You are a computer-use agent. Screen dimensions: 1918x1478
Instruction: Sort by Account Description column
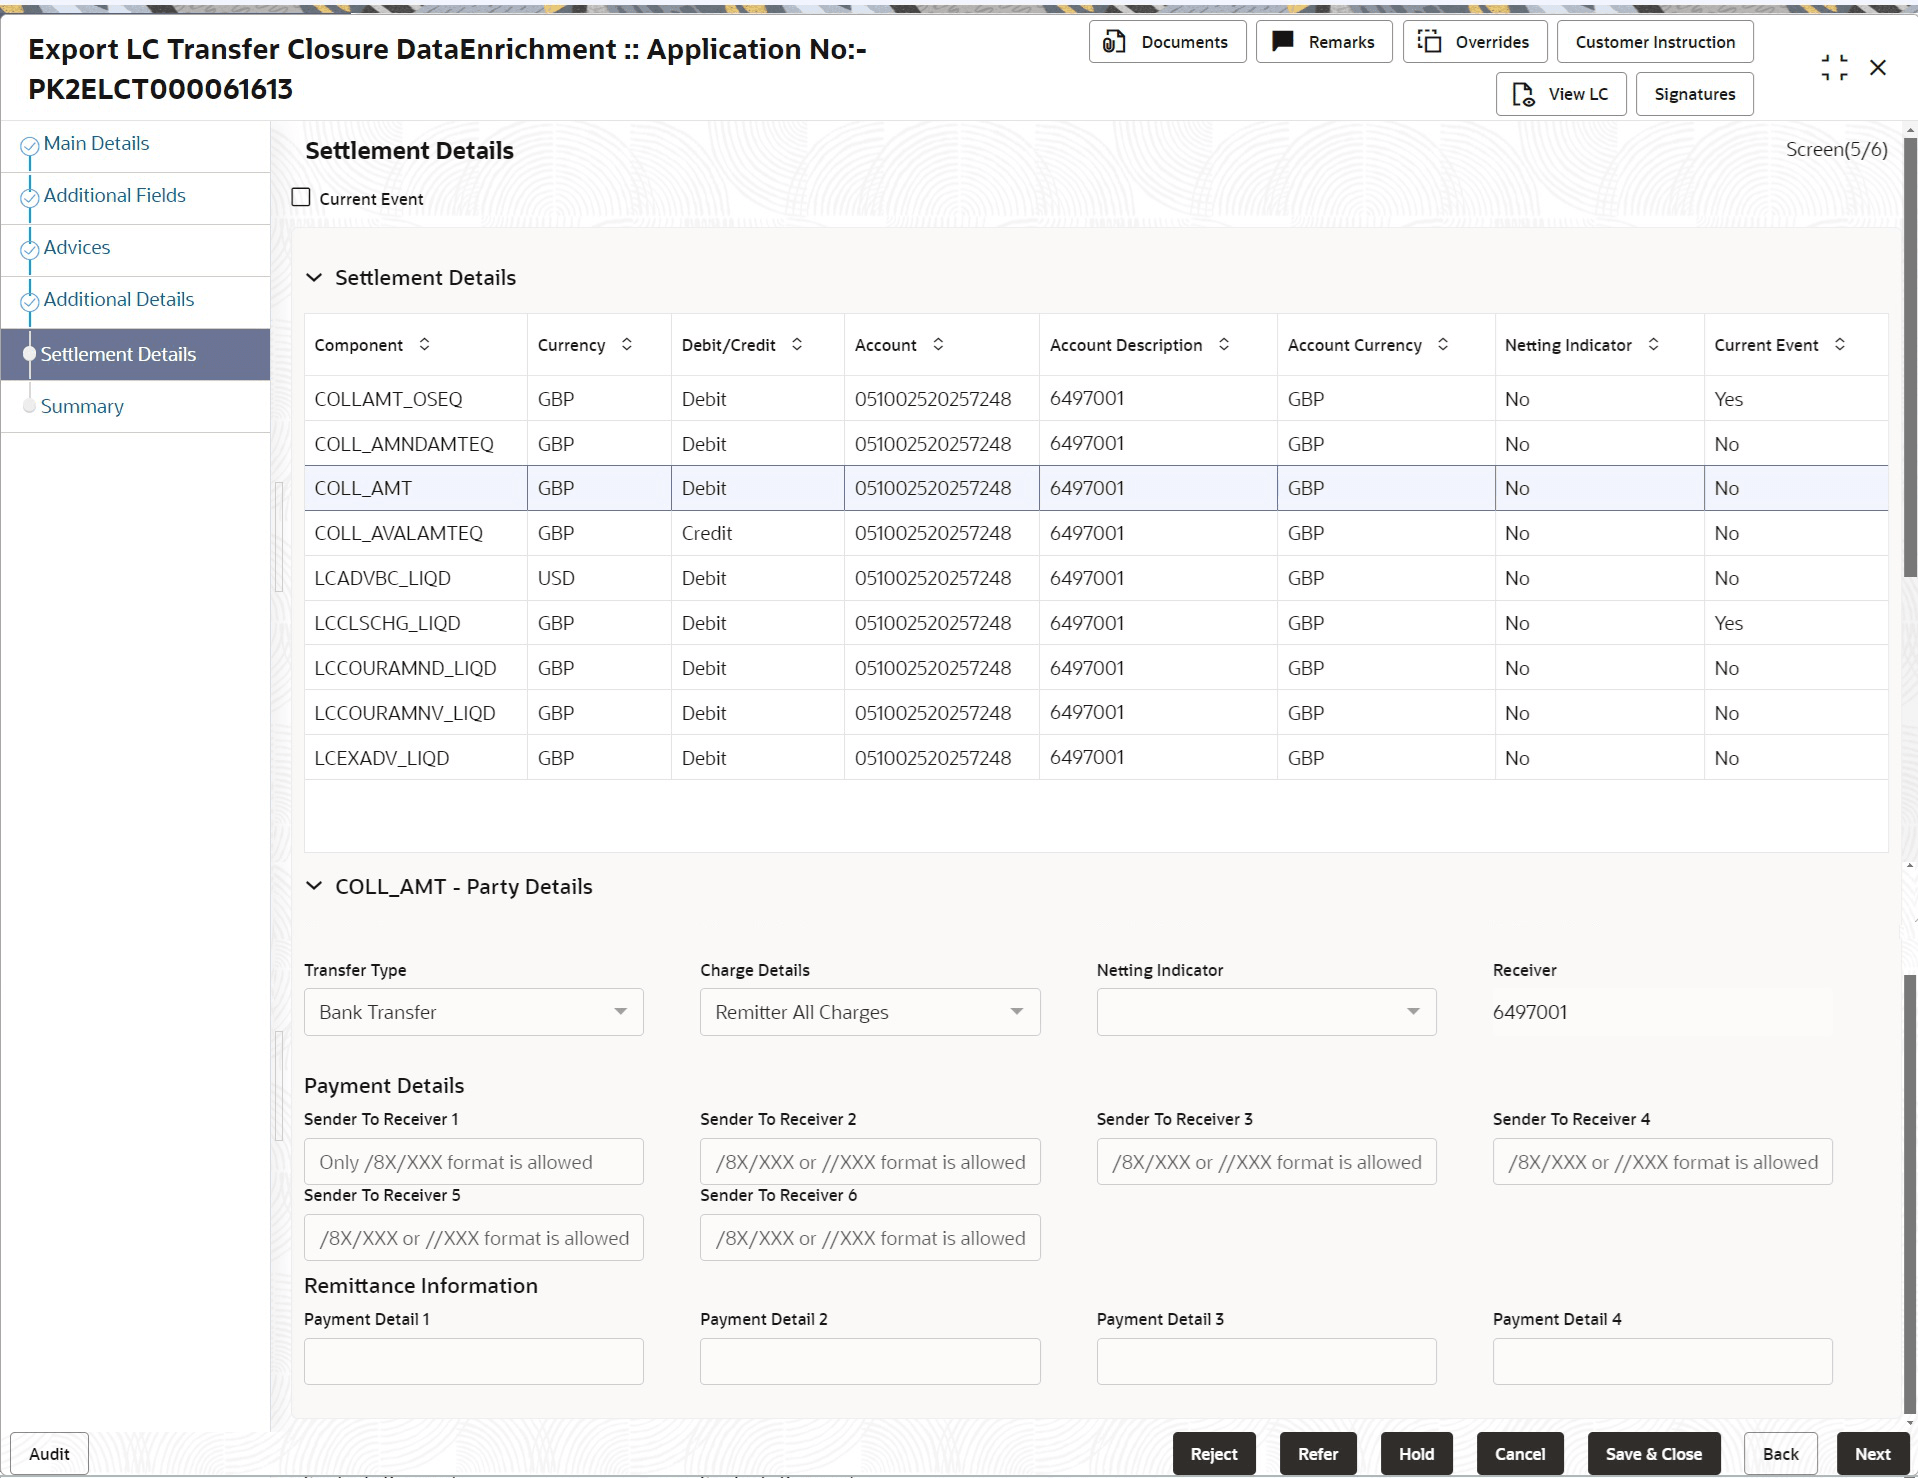(1223, 345)
